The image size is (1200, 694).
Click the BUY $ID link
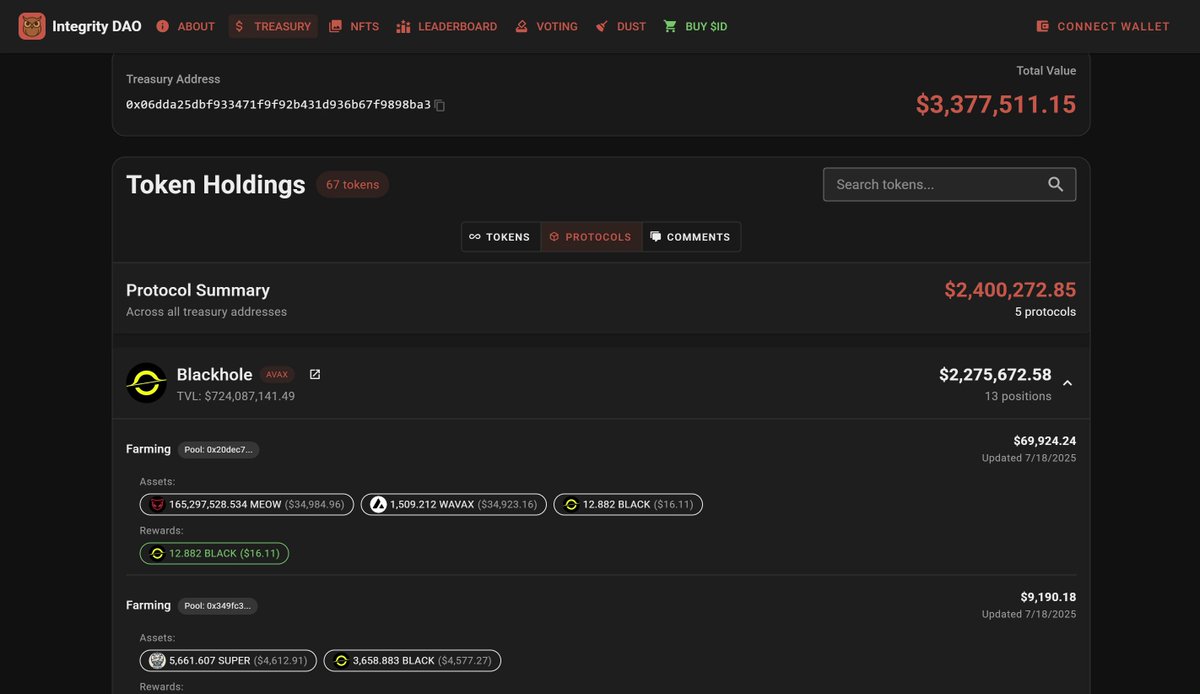point(695,26)
